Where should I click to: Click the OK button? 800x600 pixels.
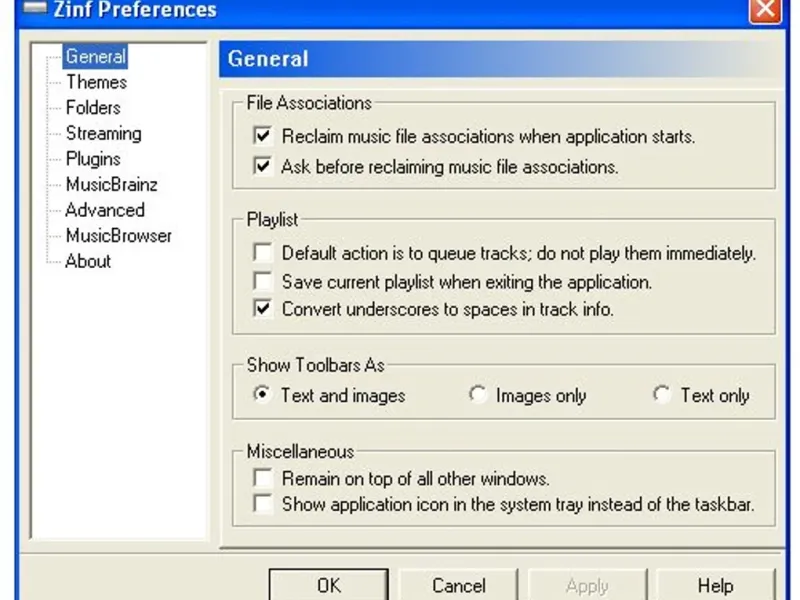click(x=329, y=585)
